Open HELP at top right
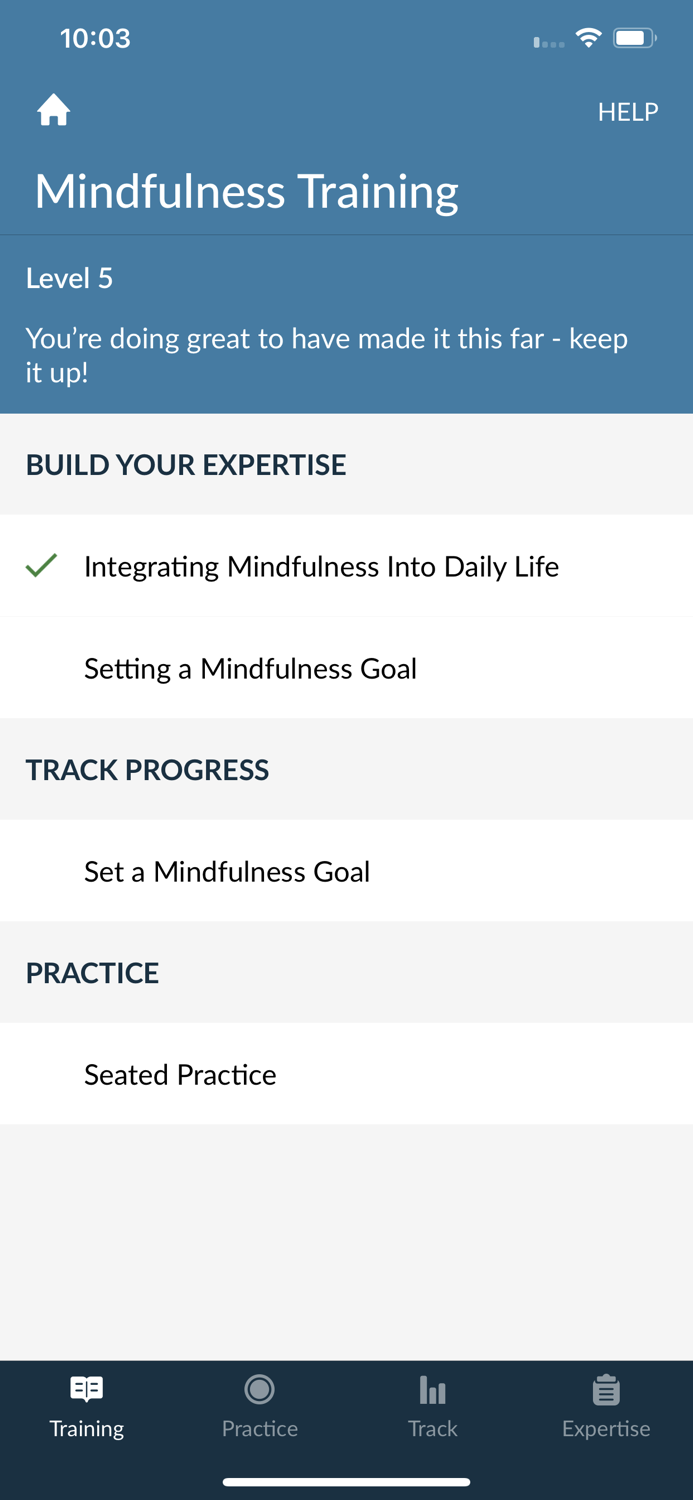This screenshot has height=1500, width=693. (x=628, y=111)
